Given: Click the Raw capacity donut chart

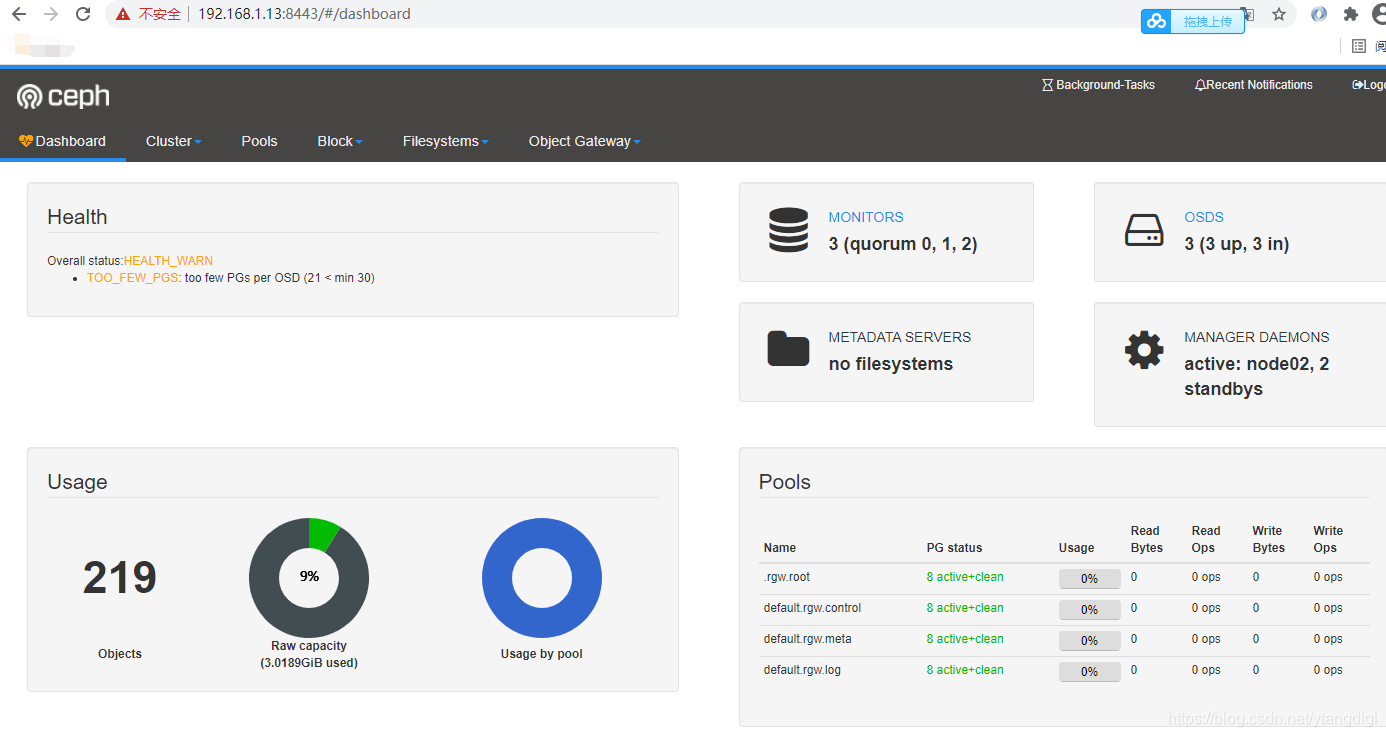Looking at the screenshot, I should (309, 577).
